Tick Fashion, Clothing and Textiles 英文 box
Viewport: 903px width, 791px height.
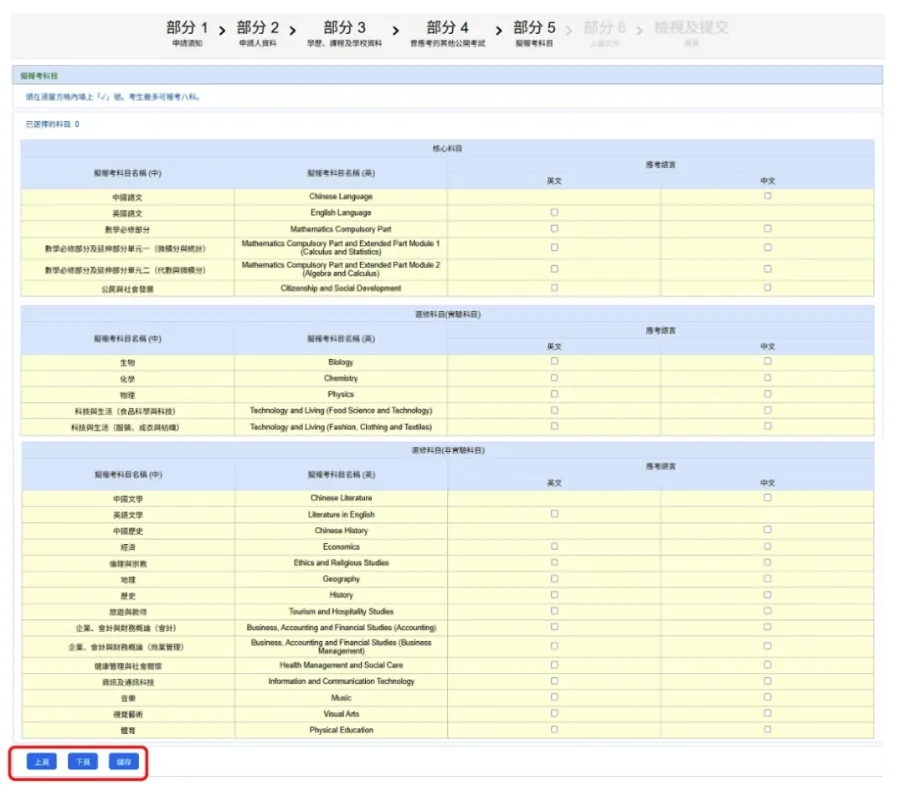554,426
